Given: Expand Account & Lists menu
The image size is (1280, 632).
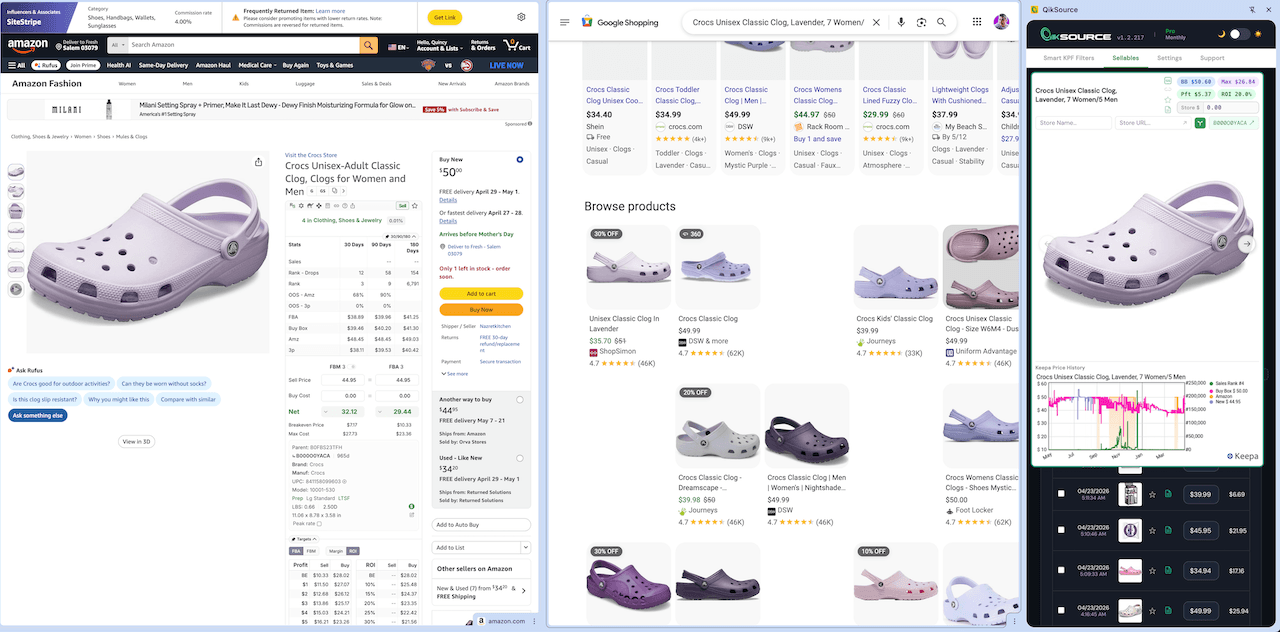Looking at the screenshot, I should point(438,45).
